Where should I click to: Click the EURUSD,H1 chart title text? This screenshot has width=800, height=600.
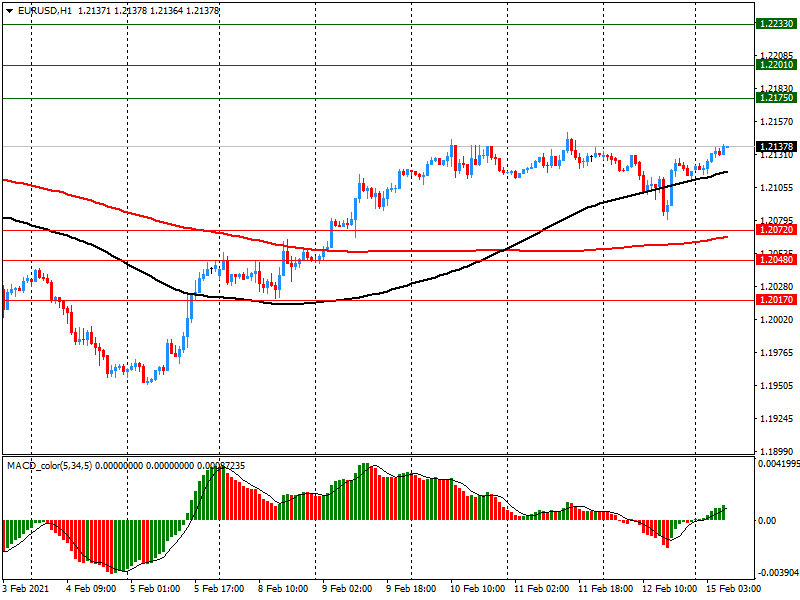45,10
